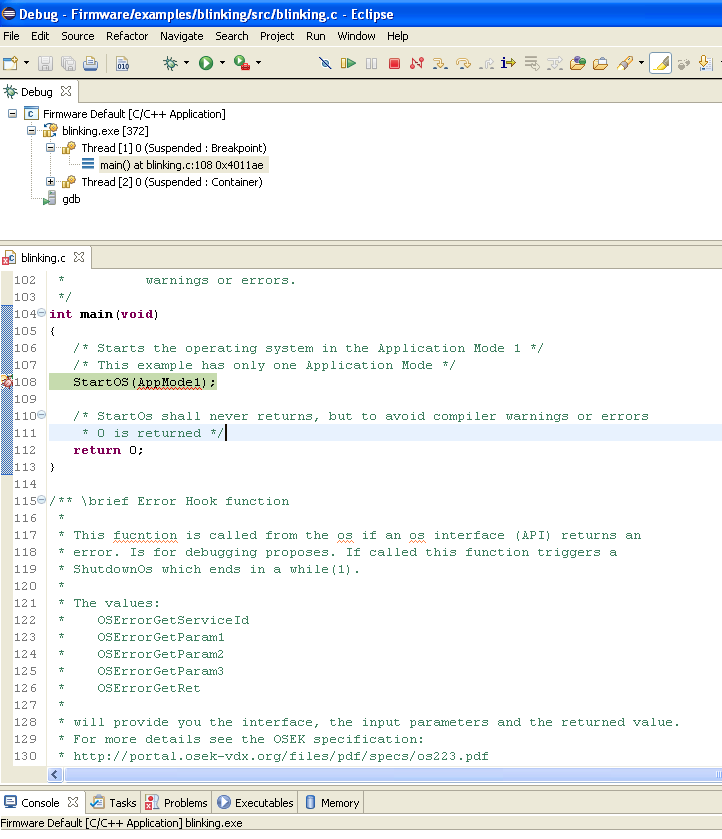Click the horizontal scrollbar left arrow
The image size is (722, 839).
(x=55, y=774)
